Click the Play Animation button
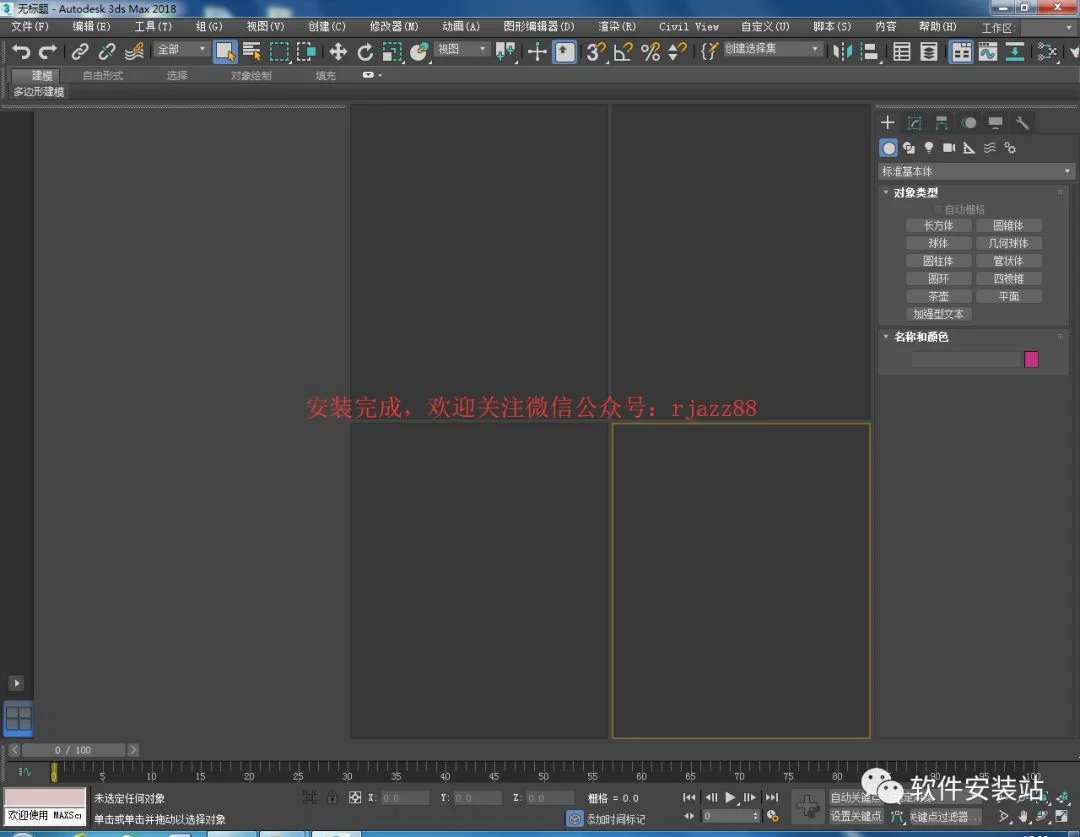This screenshot has height=837, width=1080. tap(730, 798)
